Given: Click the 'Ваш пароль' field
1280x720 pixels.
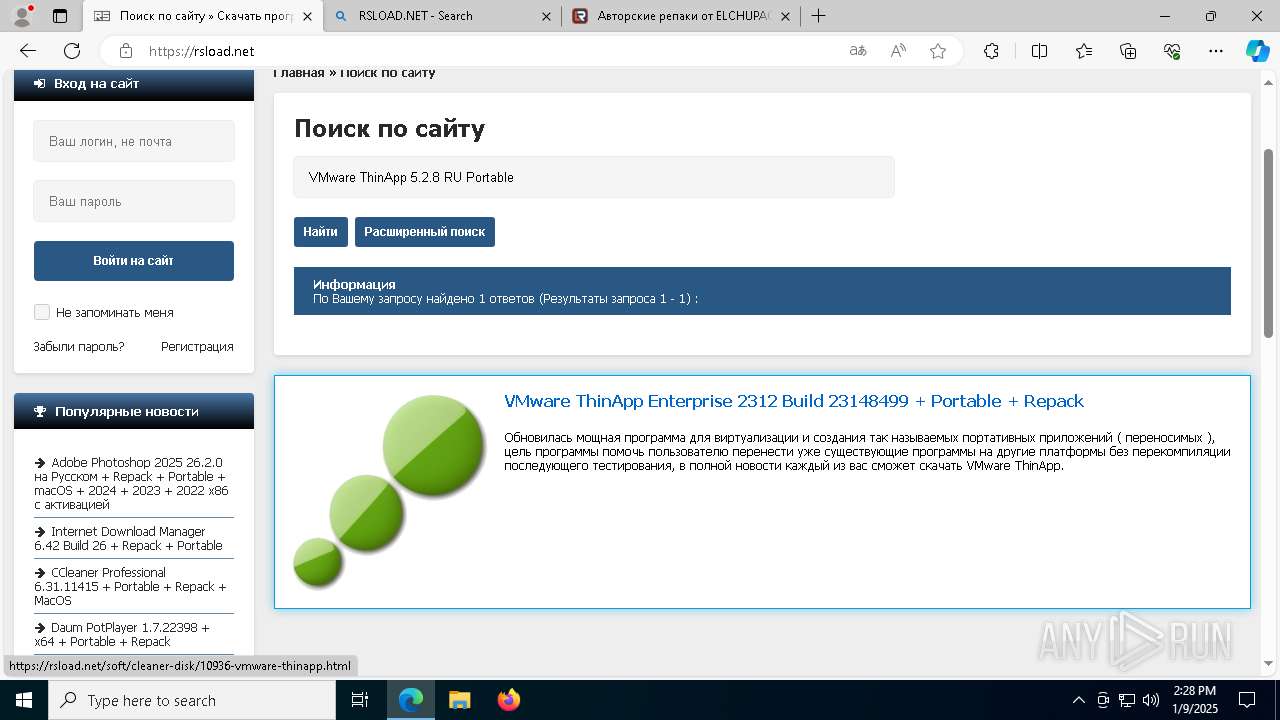Looking at the screenshot, I should click(134, 201).
